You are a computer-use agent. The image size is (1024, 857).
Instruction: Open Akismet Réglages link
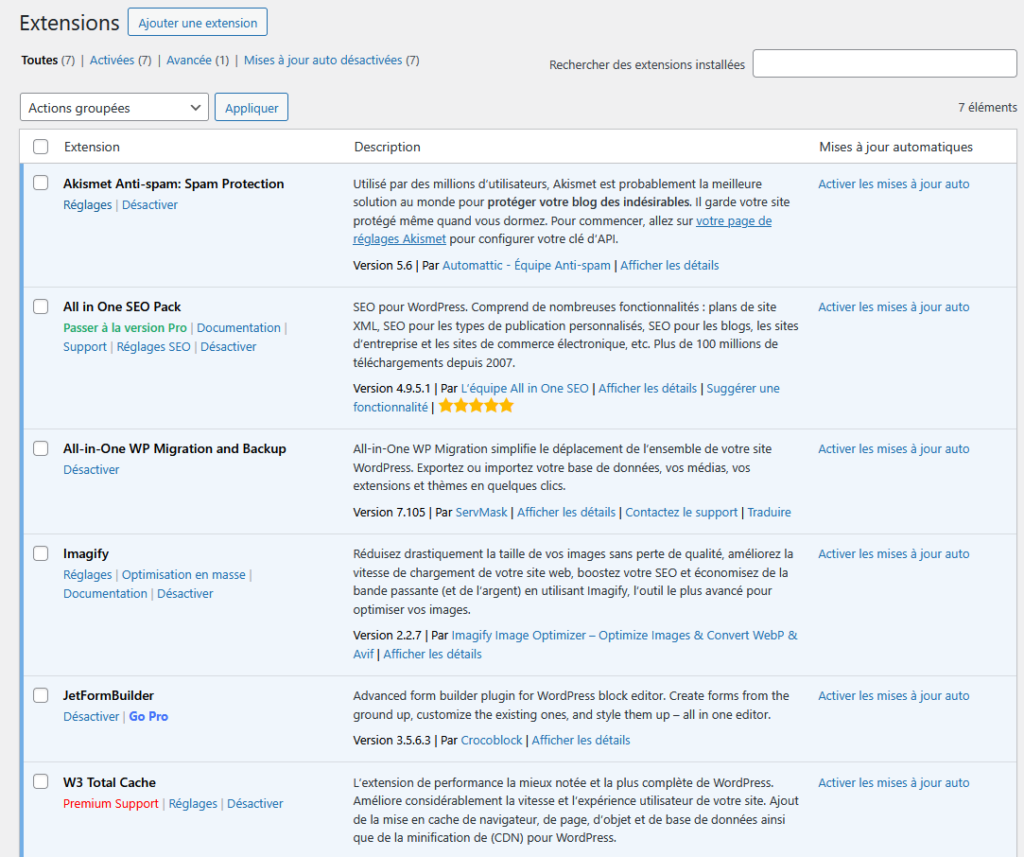[x=88, y=204]
